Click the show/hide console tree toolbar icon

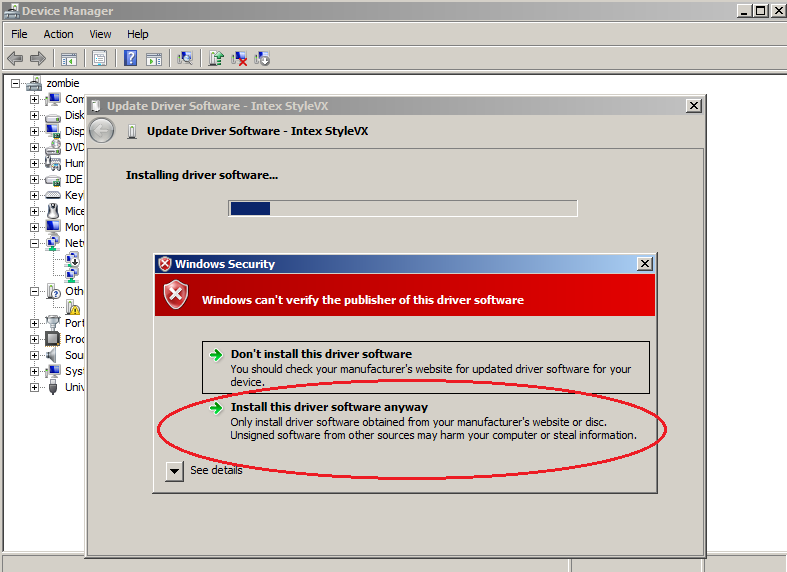pos(68,58)
